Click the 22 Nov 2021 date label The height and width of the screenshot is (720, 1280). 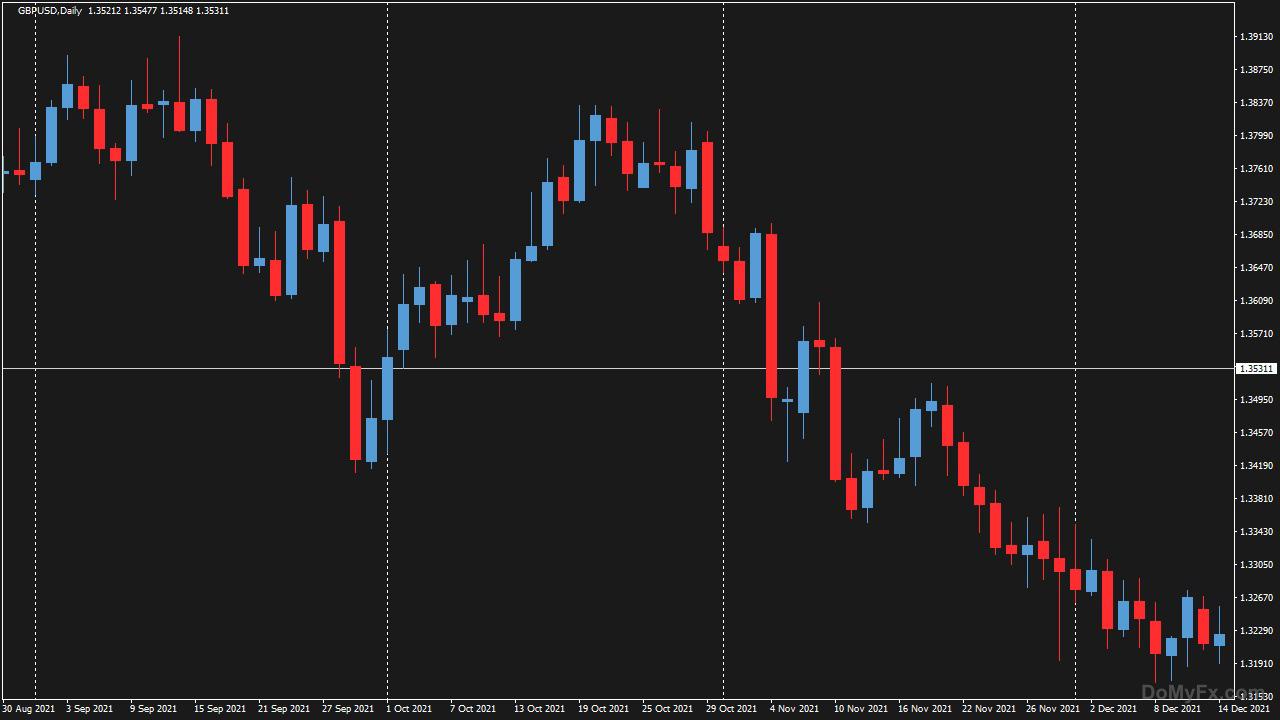point(988,709)
